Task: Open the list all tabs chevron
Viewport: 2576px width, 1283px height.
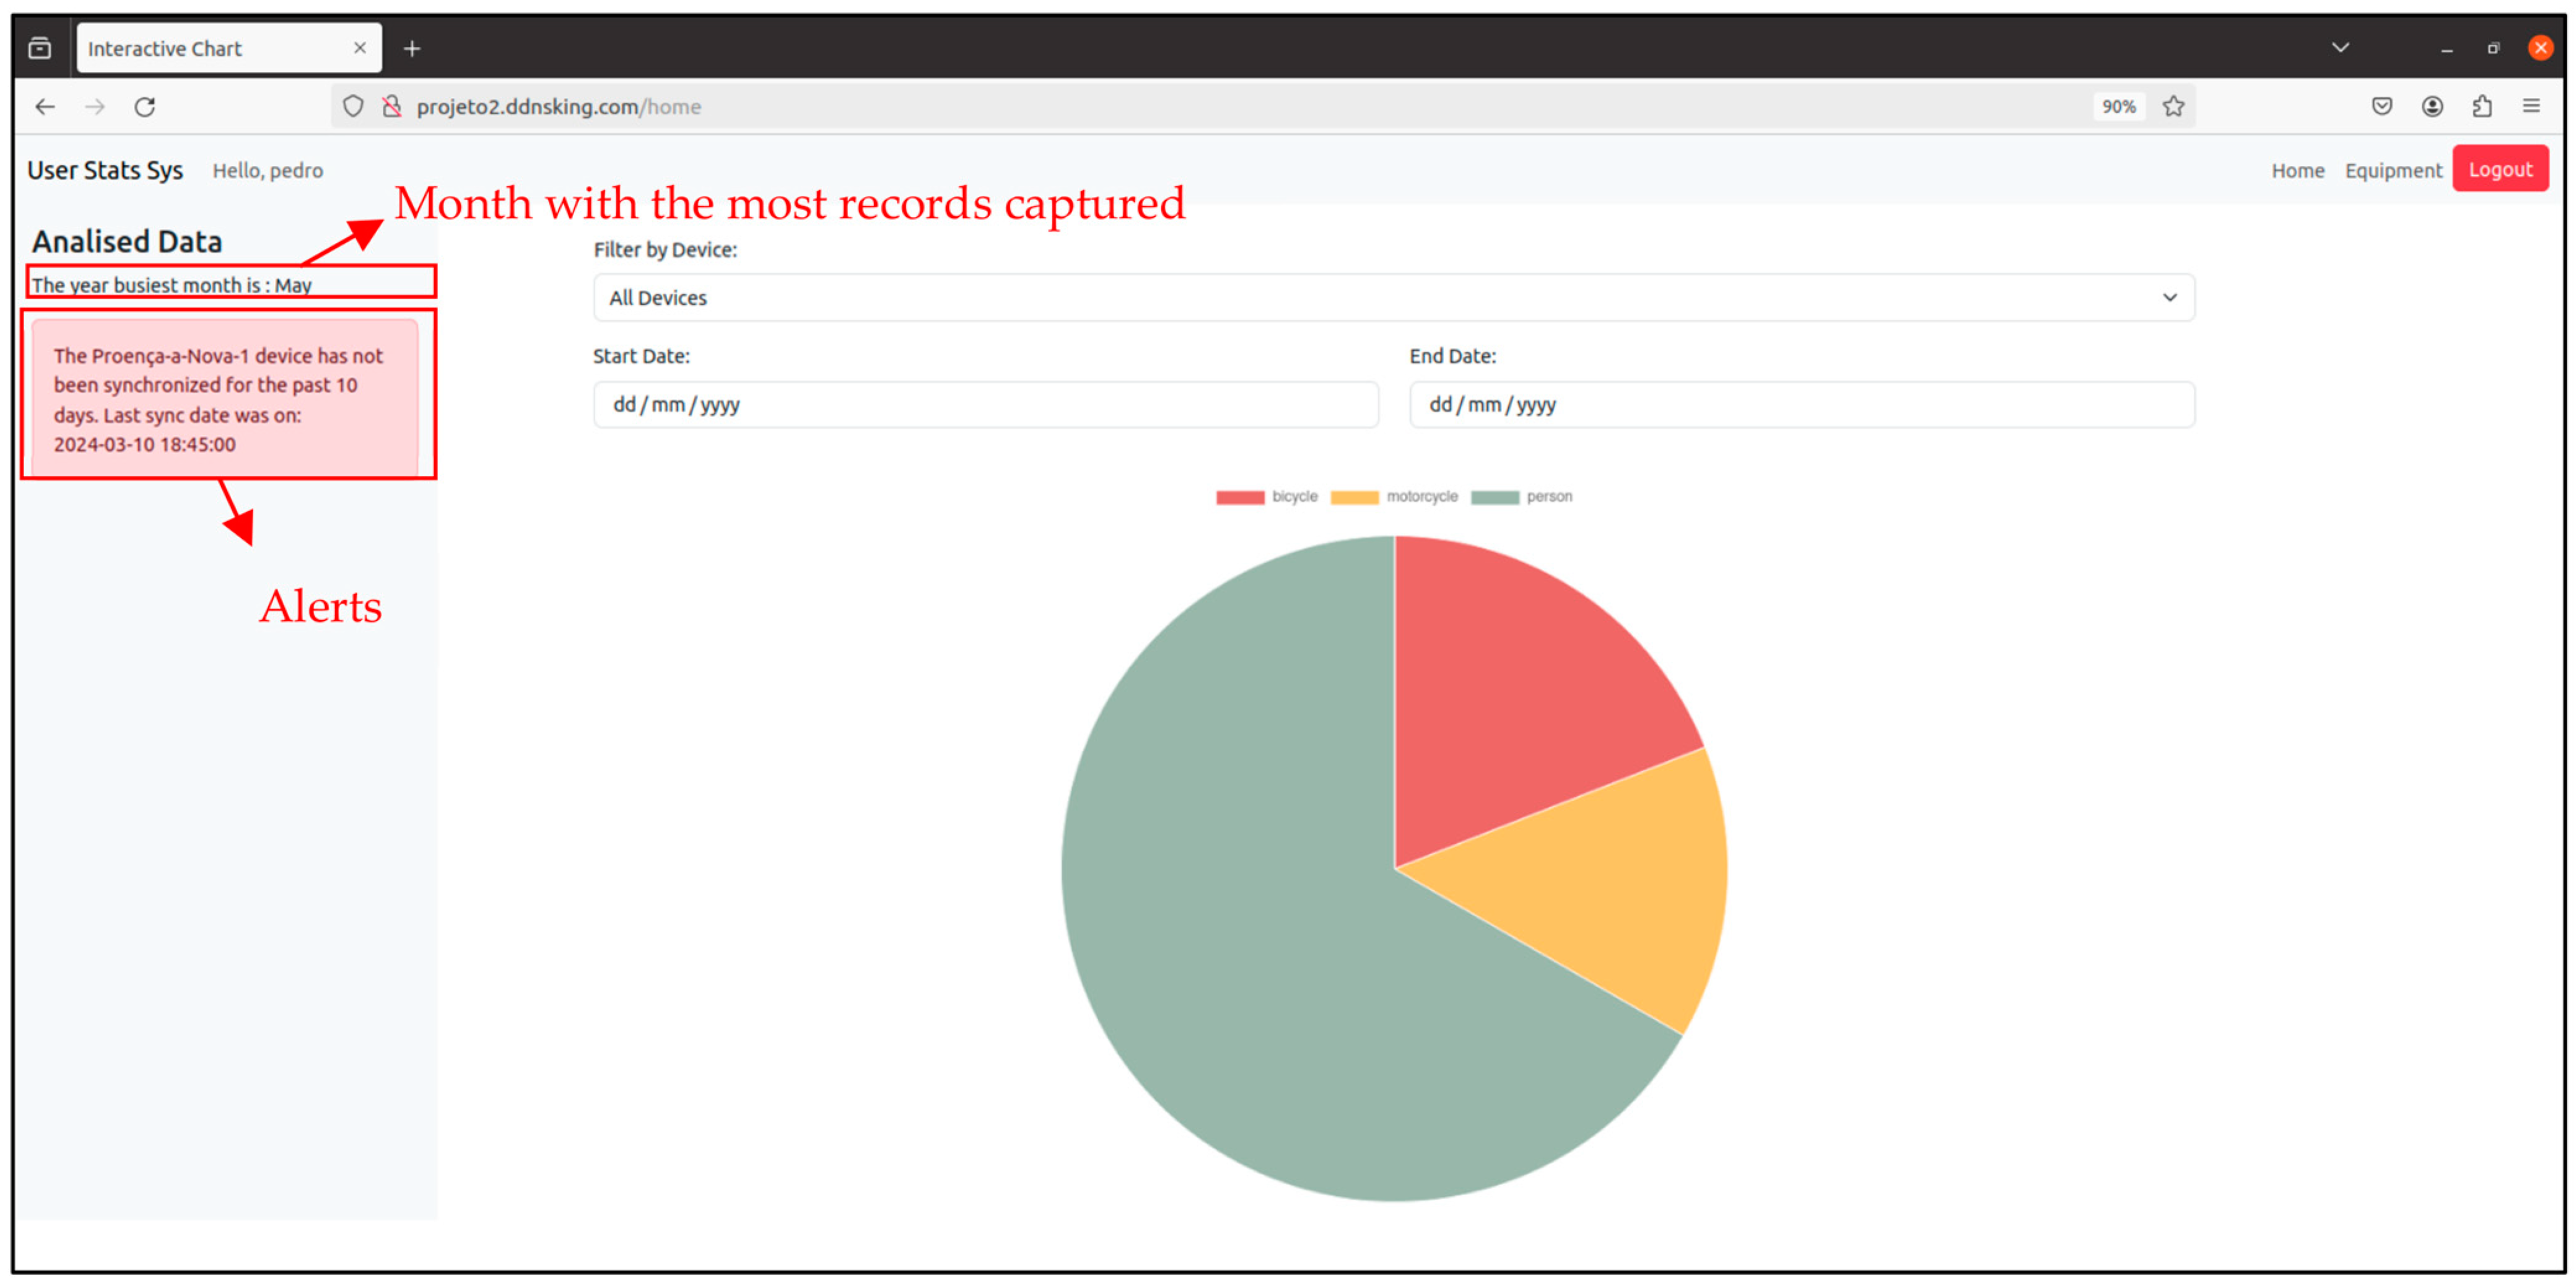Action: point(2340,47)
